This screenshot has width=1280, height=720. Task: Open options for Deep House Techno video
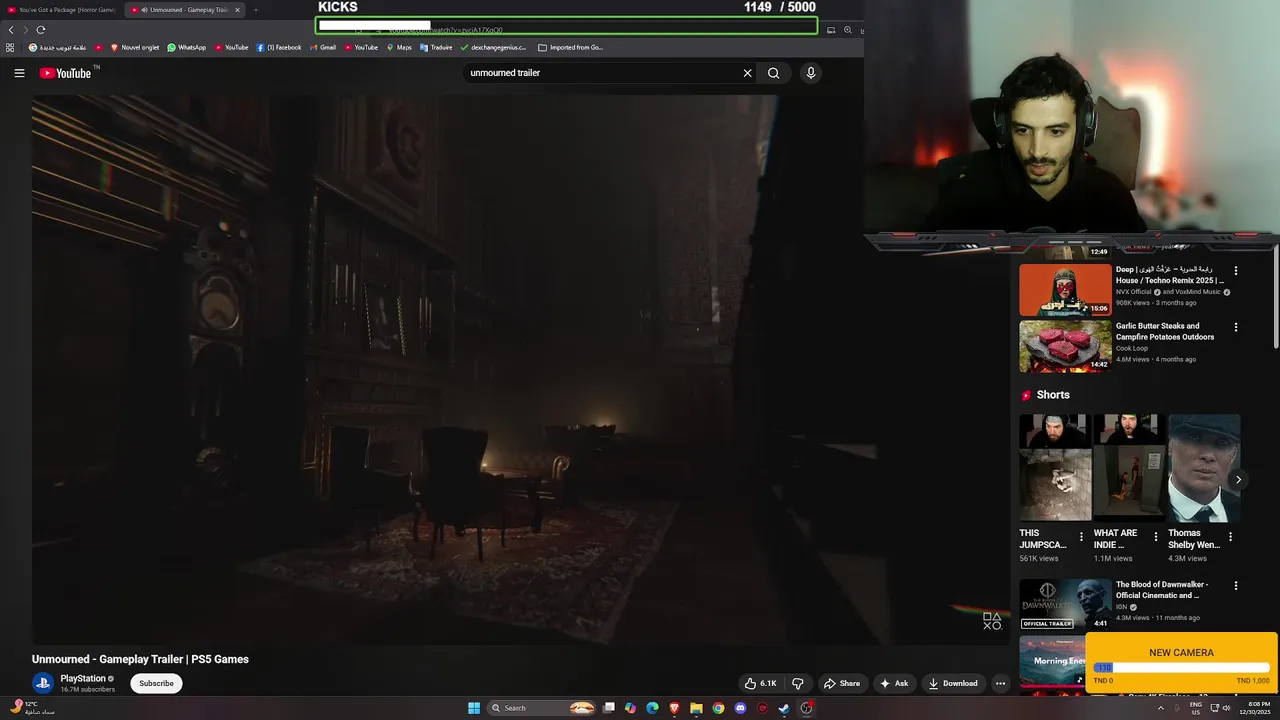pos(1236,271)
